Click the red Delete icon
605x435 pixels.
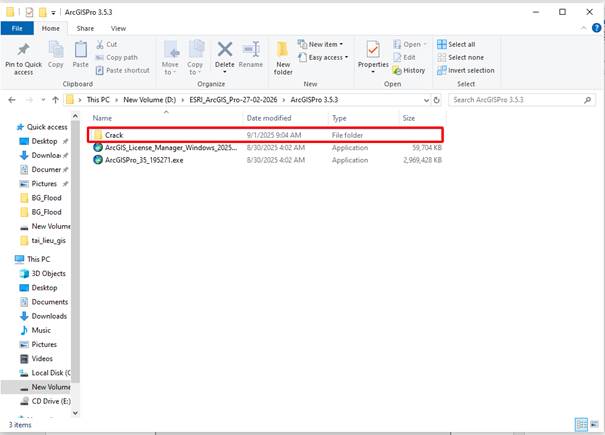(x=224, y=50)
